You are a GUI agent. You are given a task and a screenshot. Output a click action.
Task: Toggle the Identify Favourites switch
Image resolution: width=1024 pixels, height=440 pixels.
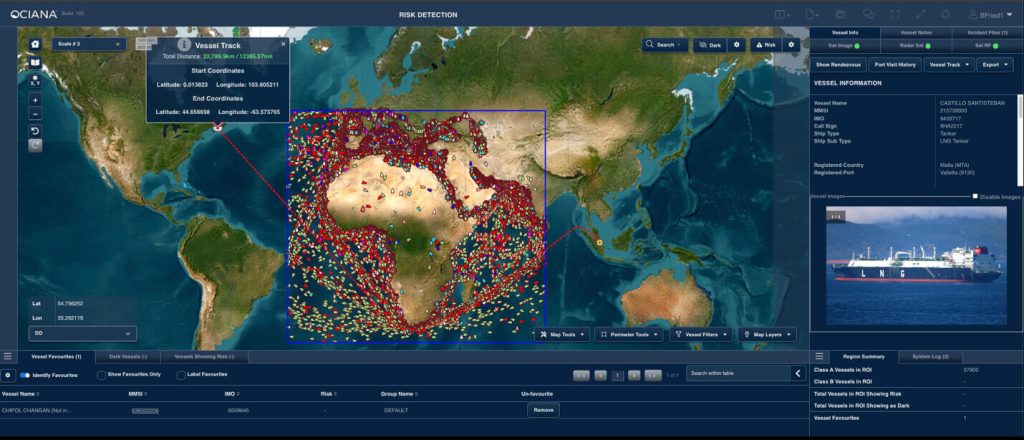coord(24,375)
